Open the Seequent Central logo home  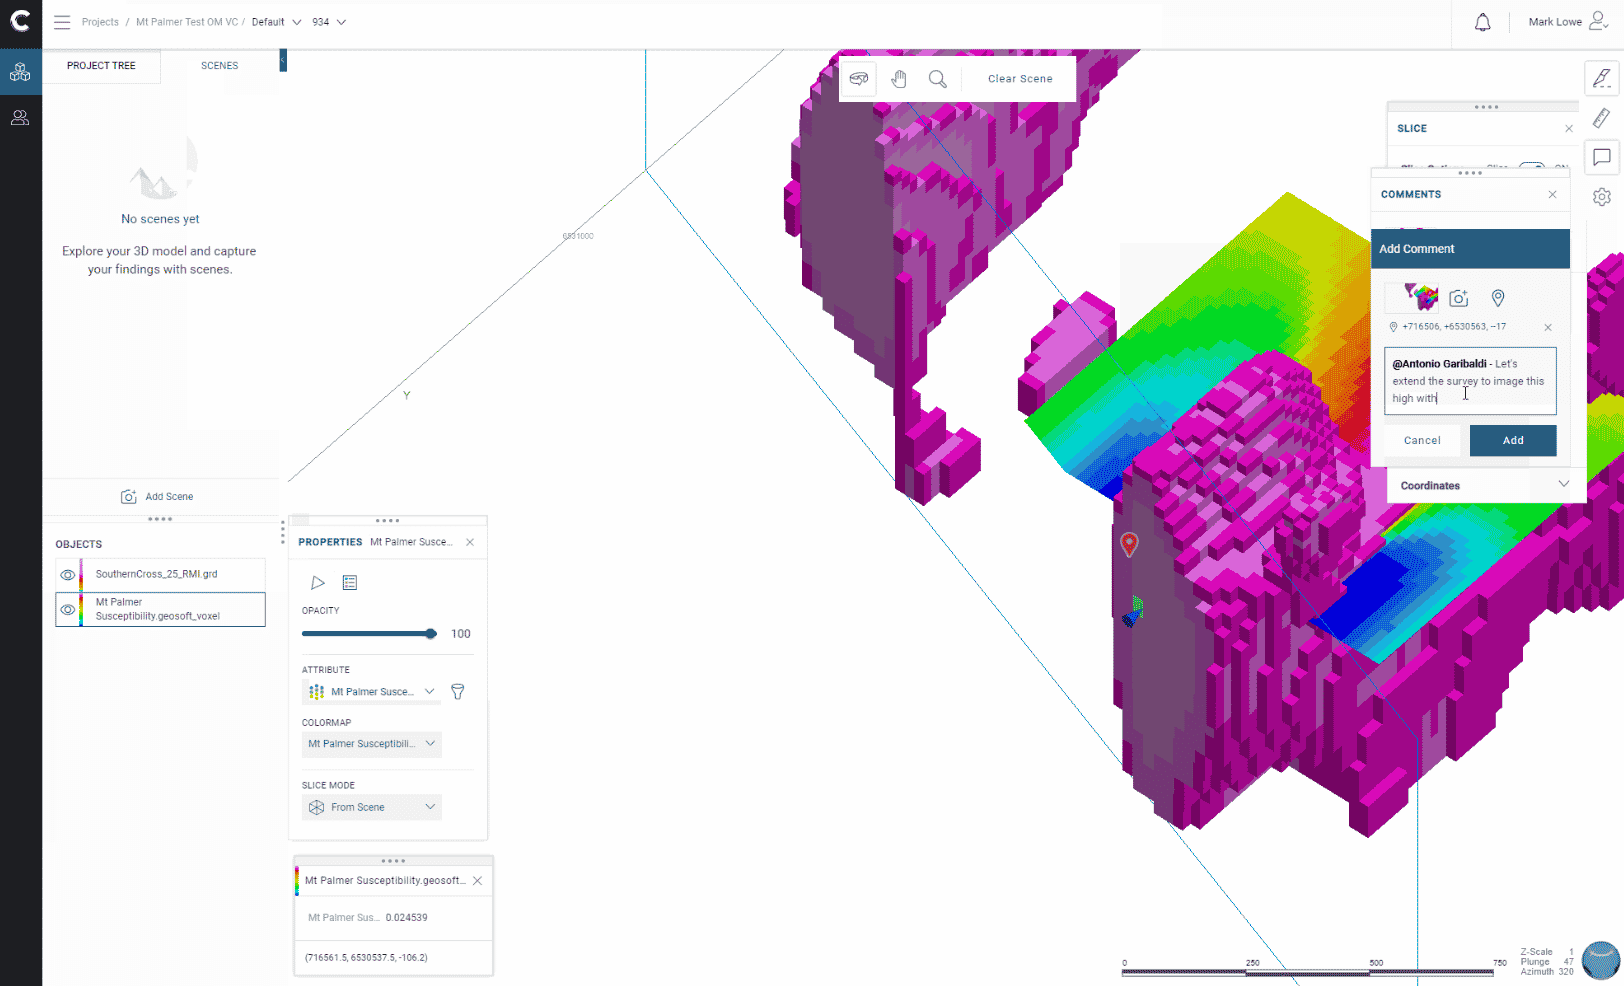[20, 21]
